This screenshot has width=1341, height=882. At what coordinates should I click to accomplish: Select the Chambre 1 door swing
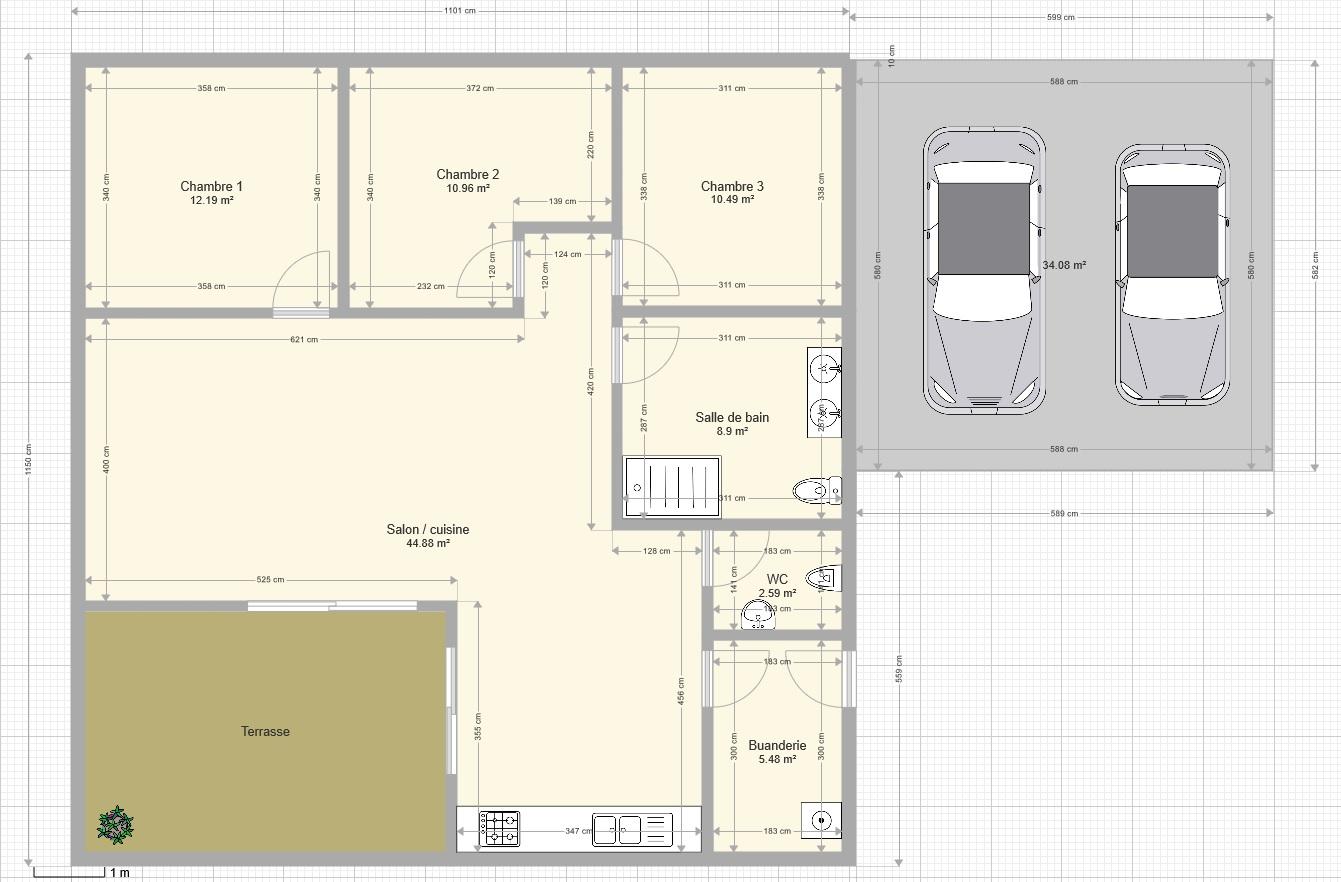pos(302,280)
